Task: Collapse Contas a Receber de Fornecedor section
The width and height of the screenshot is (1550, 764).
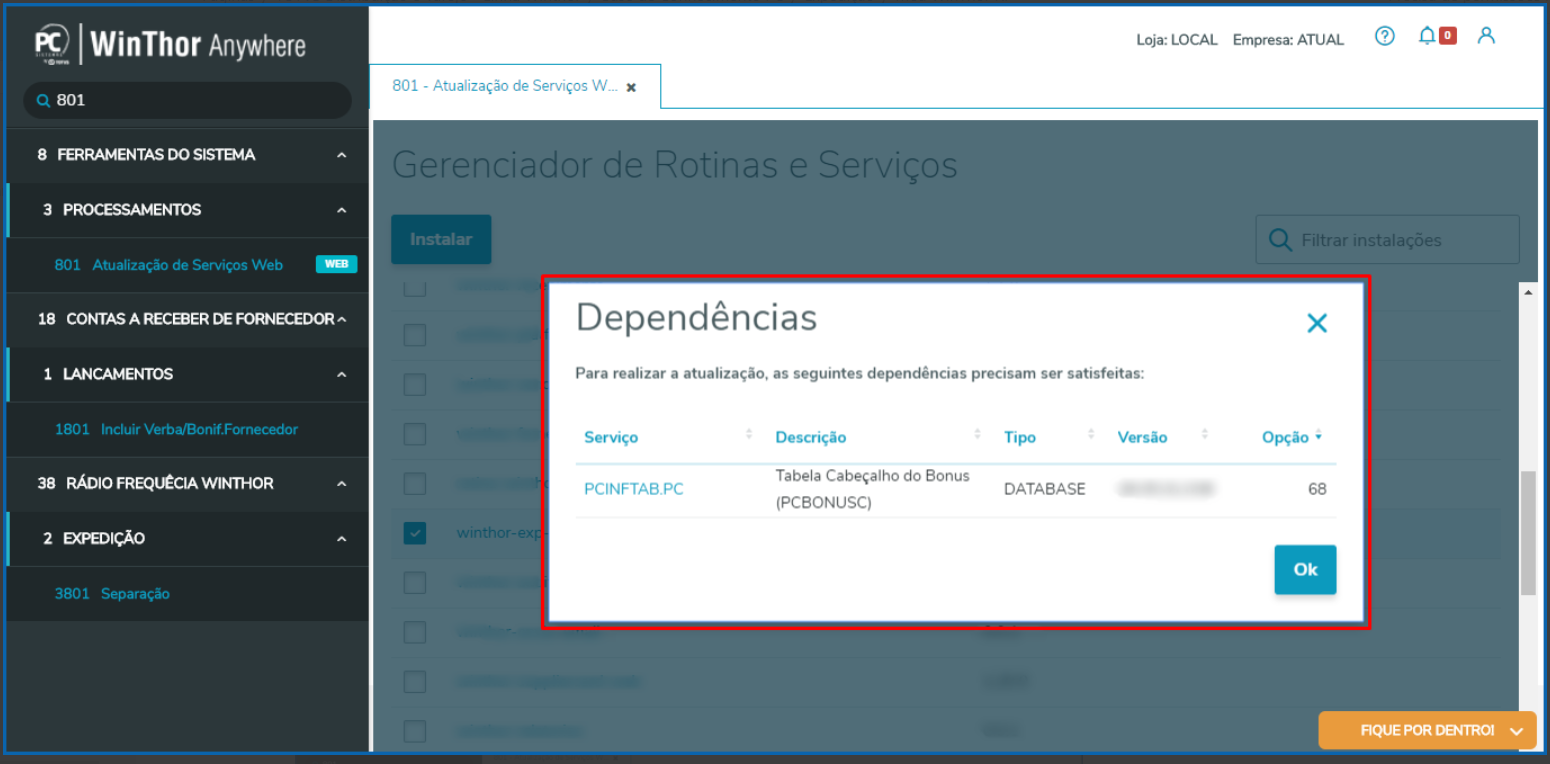Action: (x=342, y=319)
